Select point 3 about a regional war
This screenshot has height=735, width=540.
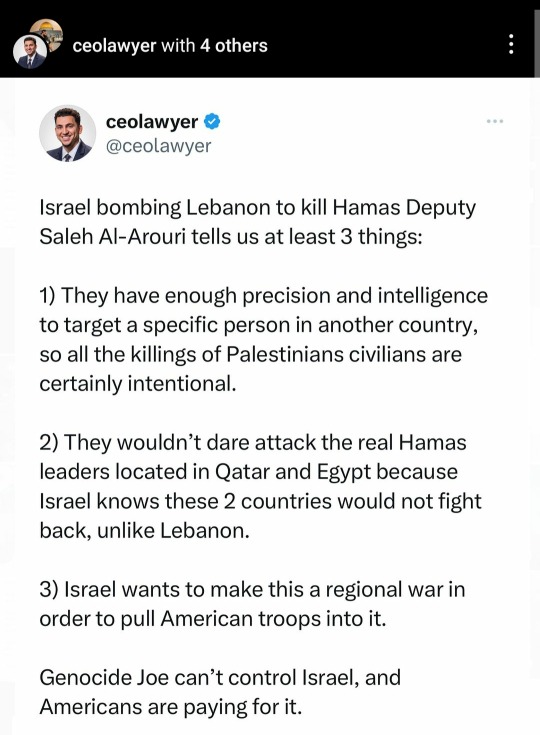click(x=252, y=604)
